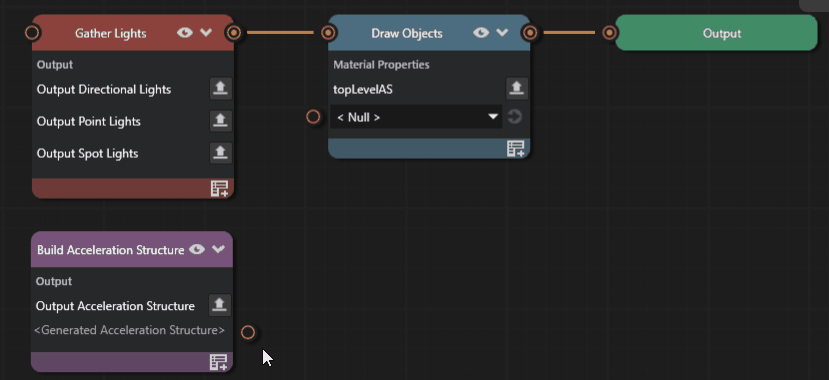Select the green Output node

click(x=716, y=33)
